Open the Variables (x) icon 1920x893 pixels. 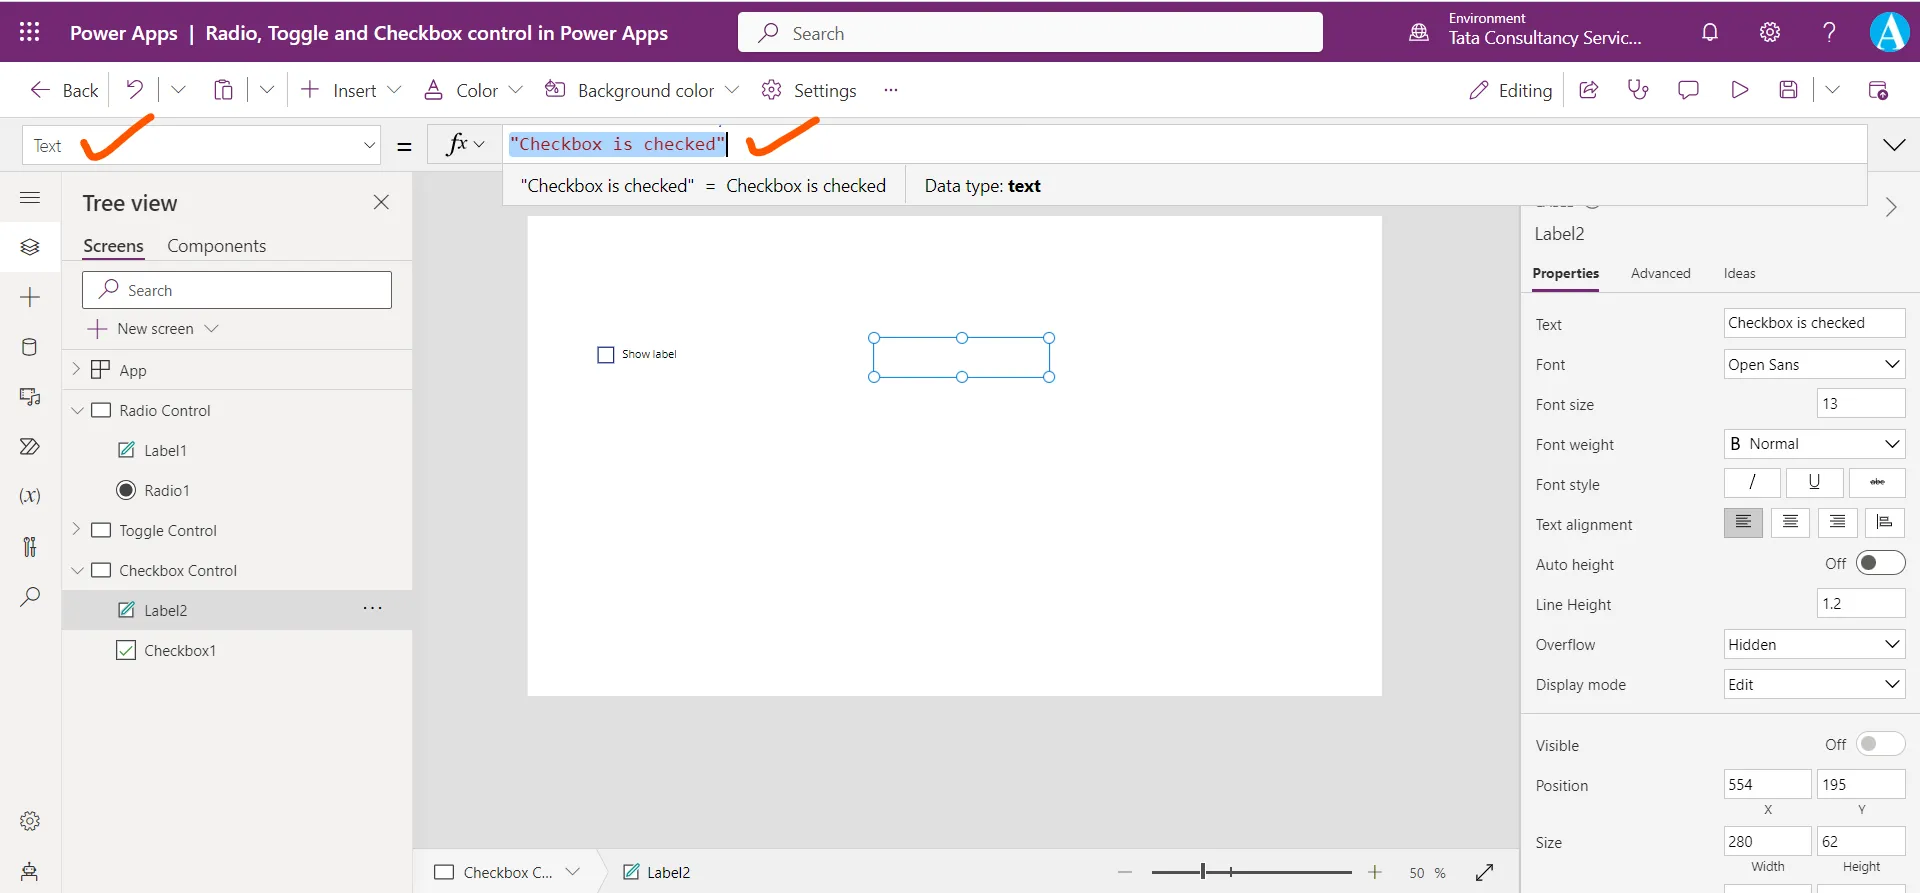click(30, 496)
